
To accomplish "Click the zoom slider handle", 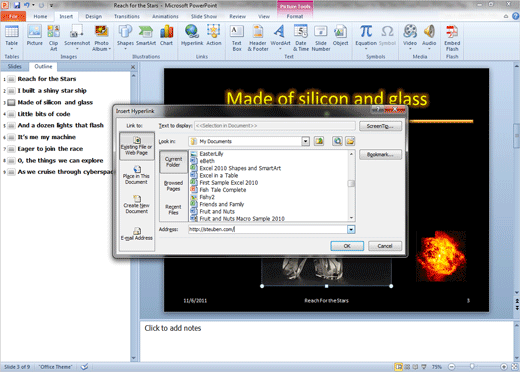I will 472,367.
